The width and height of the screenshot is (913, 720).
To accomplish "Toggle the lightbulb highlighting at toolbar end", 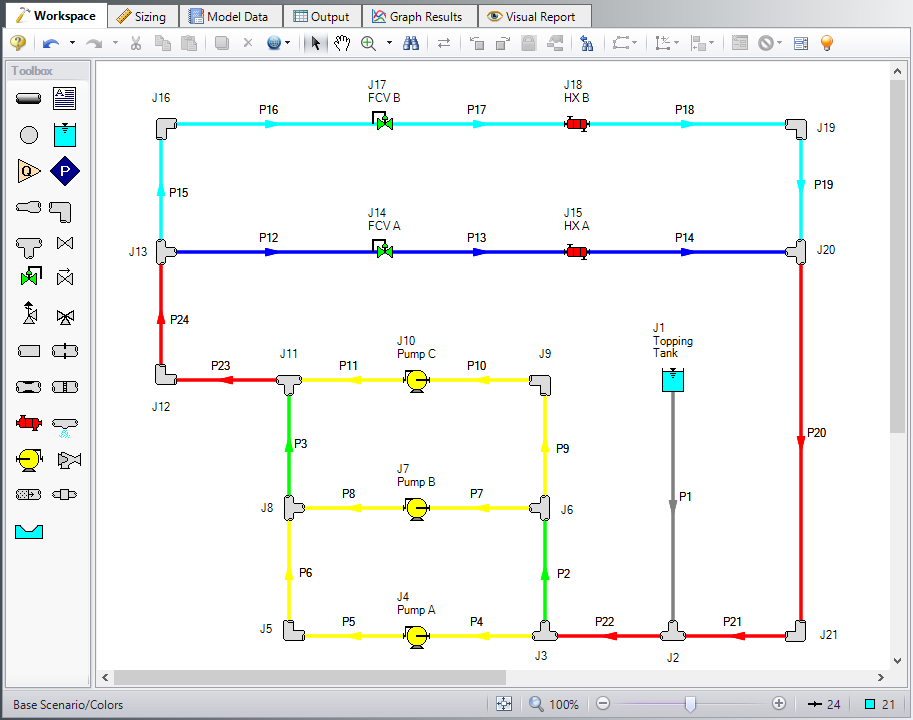I will tap(826, 43).
